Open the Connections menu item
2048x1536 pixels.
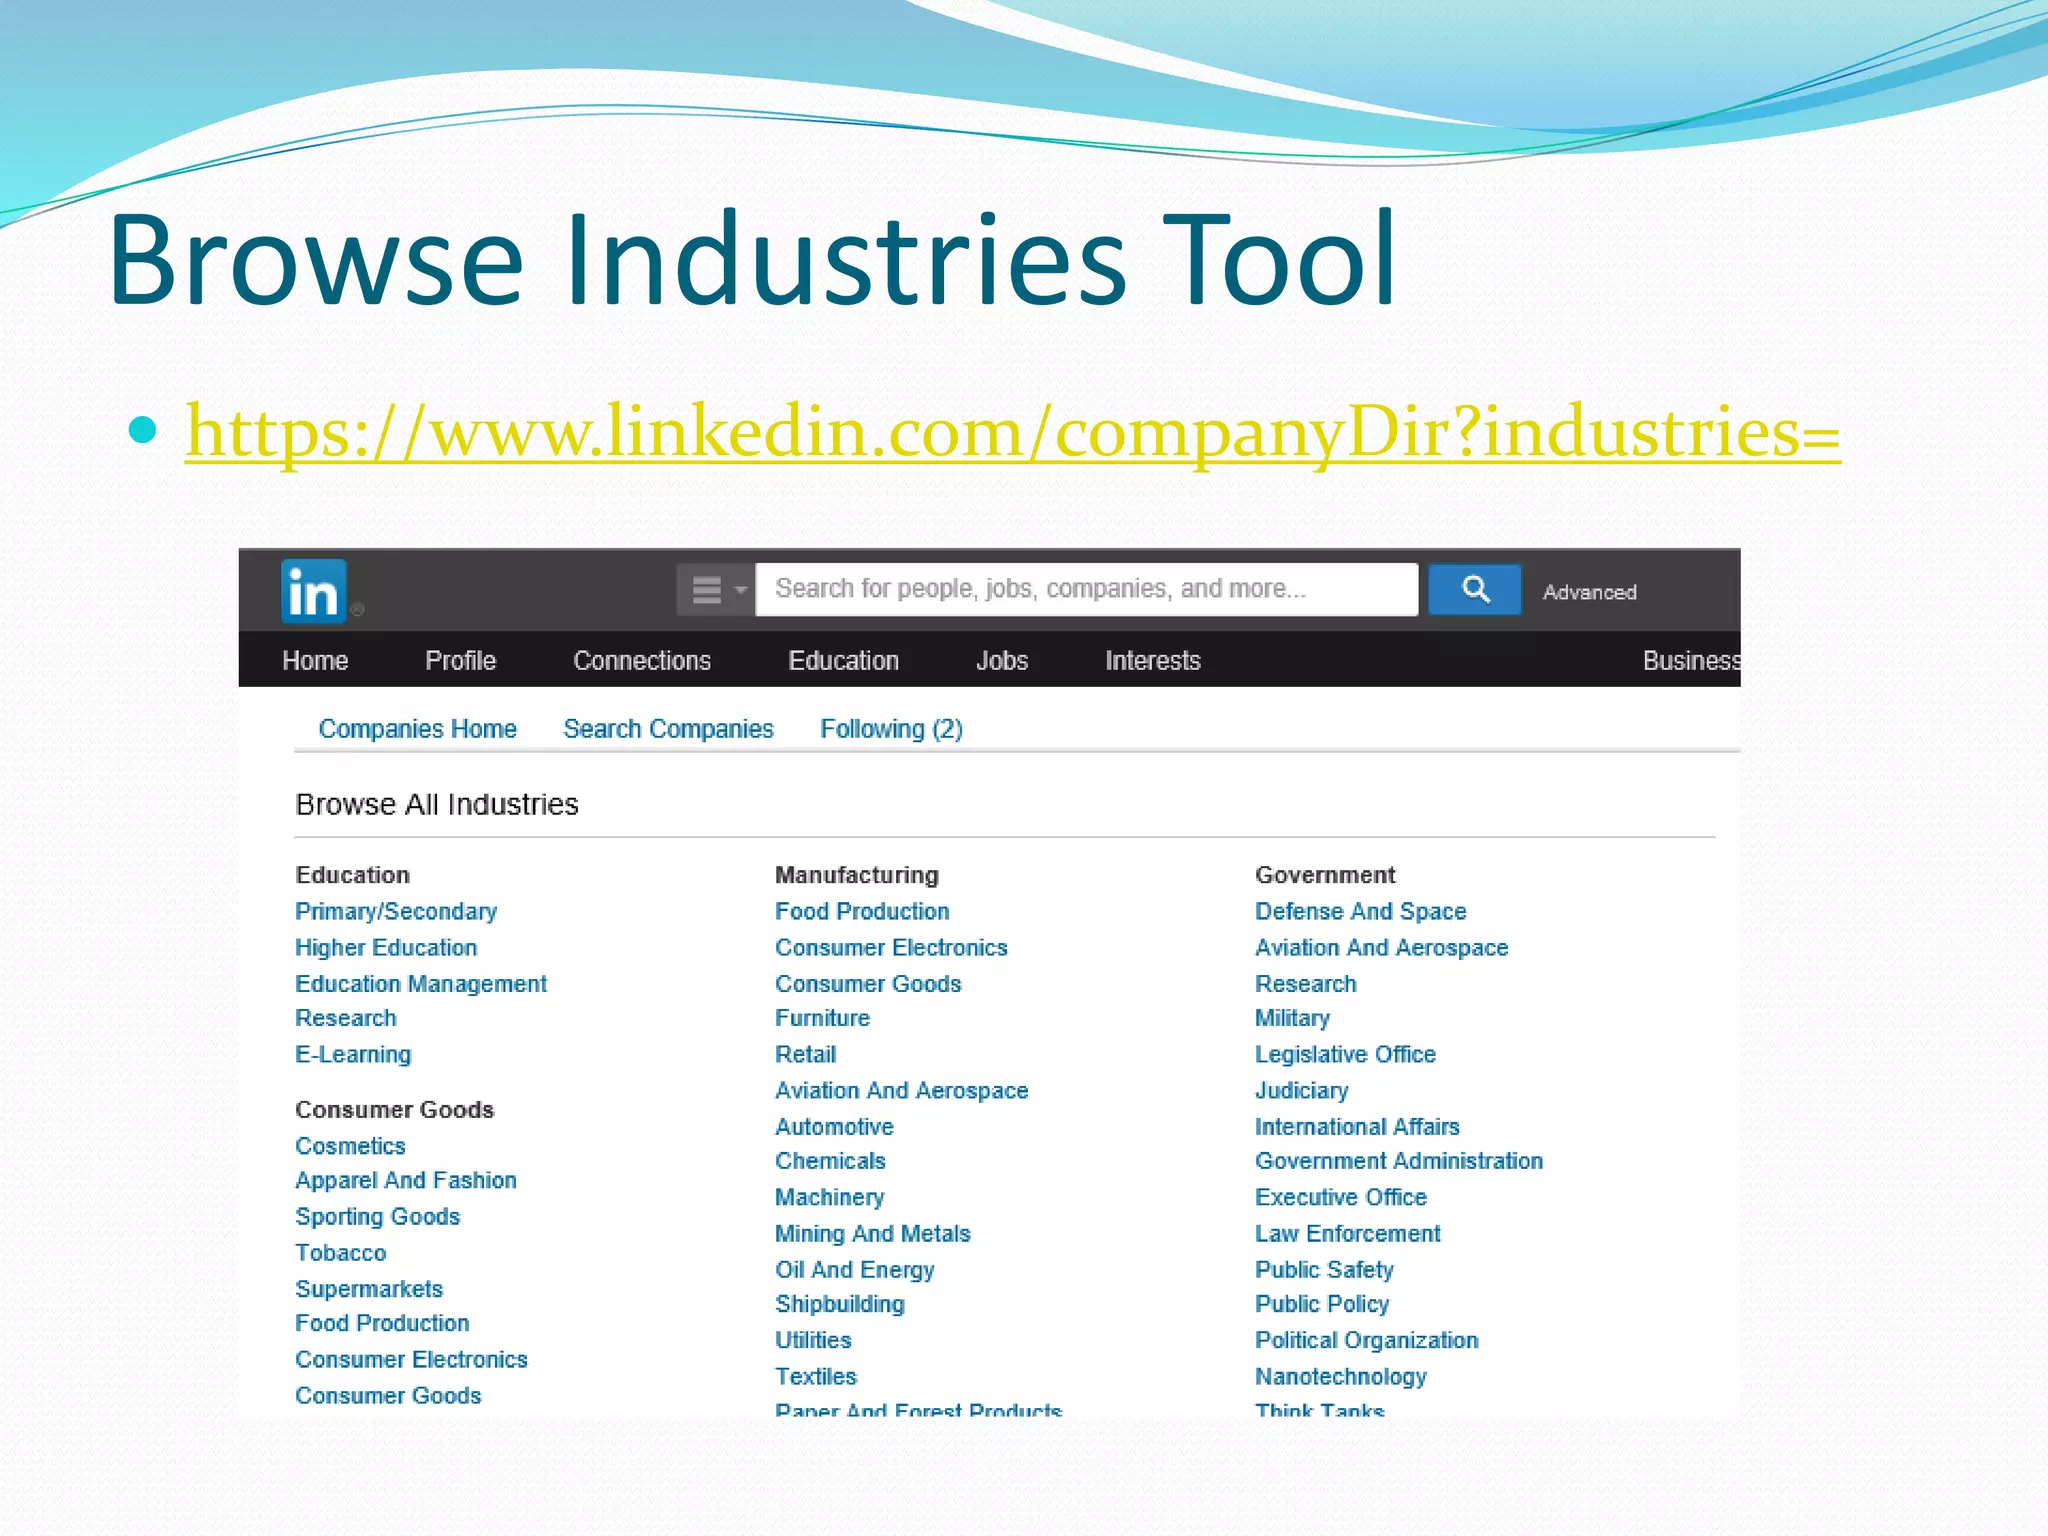[642, 661]
